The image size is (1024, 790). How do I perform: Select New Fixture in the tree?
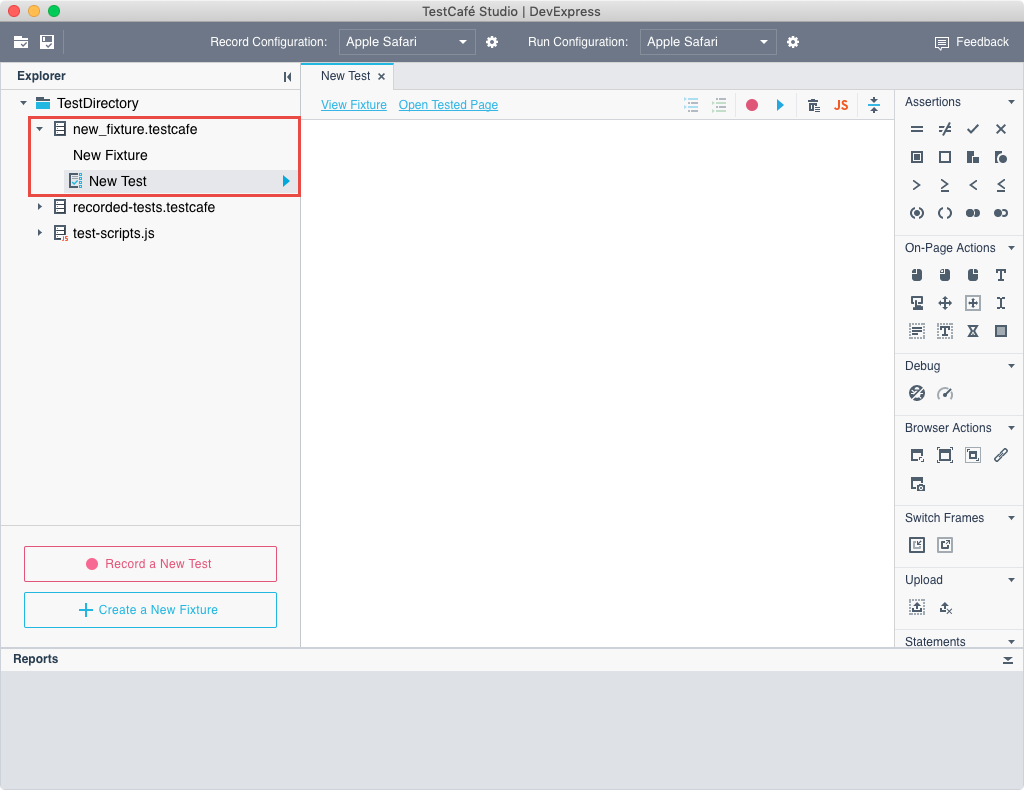(x=110, y=155)
